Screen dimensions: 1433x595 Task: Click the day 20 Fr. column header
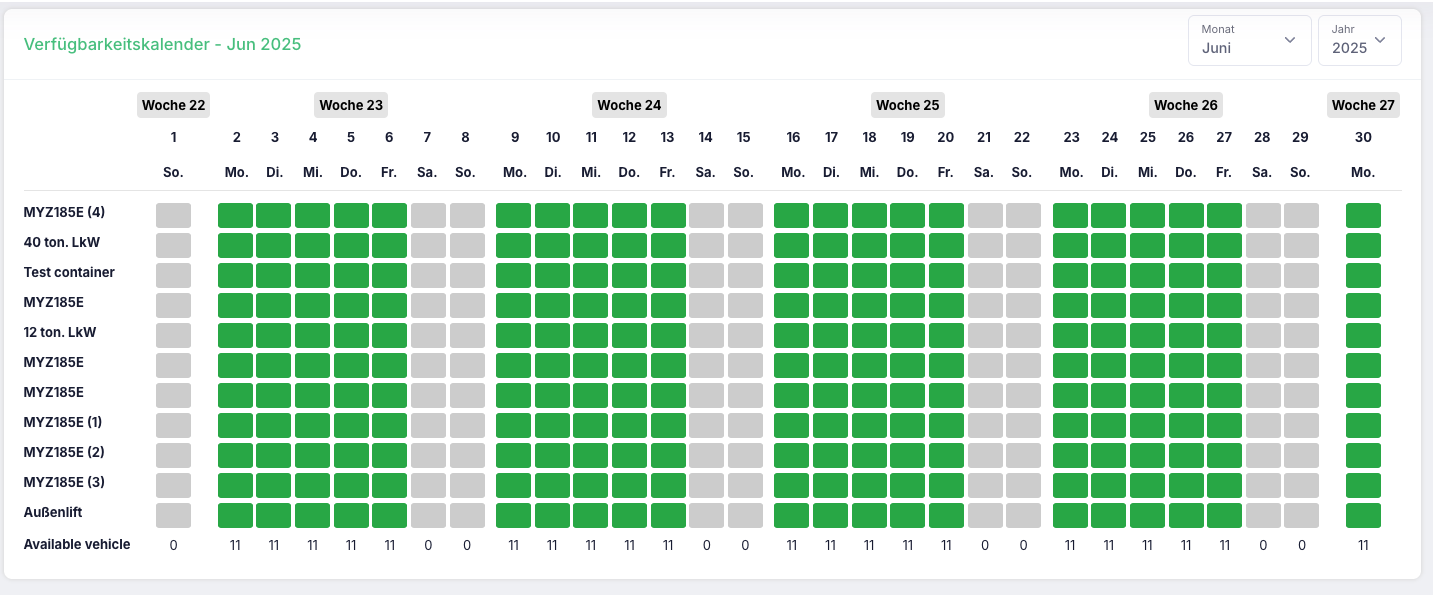(946, 155)
